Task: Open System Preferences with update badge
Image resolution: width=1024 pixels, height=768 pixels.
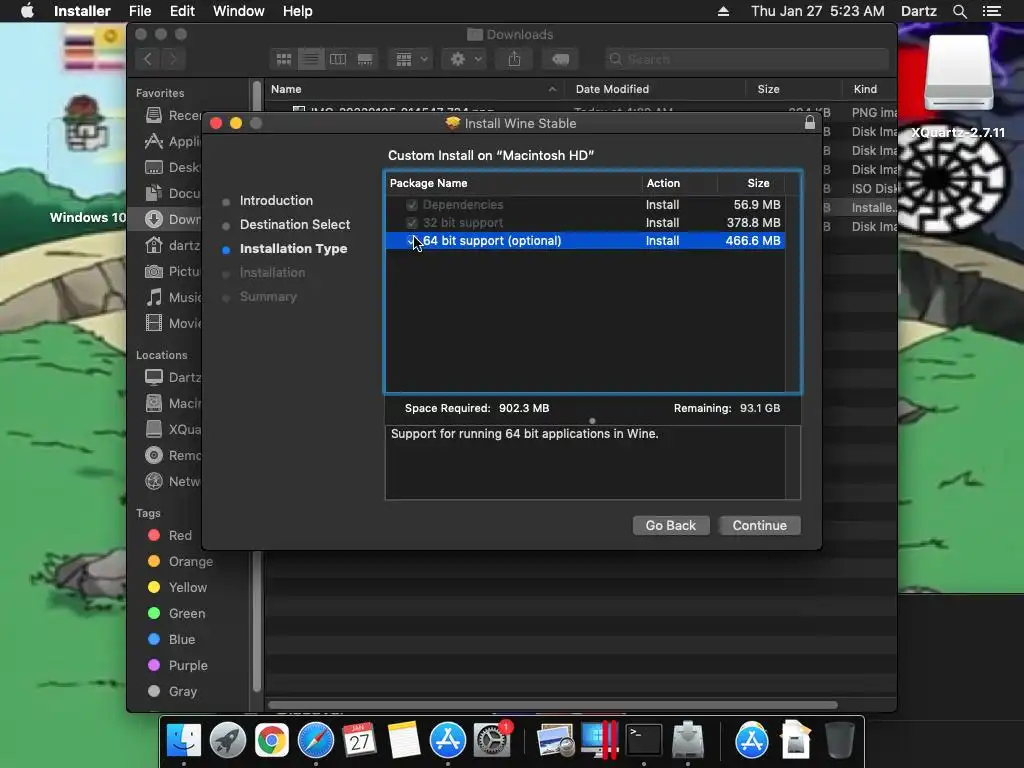Action: [x=492, y=741]
